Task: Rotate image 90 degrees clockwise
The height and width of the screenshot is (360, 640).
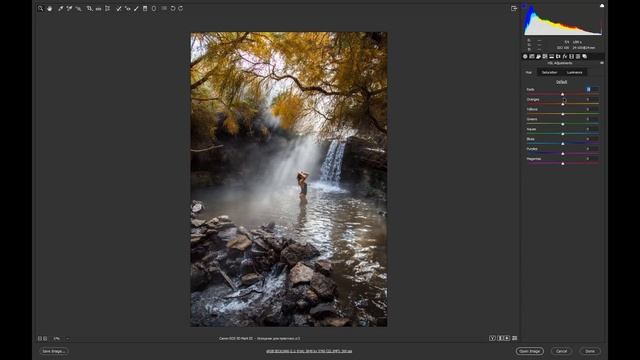Action: (181, 8)
